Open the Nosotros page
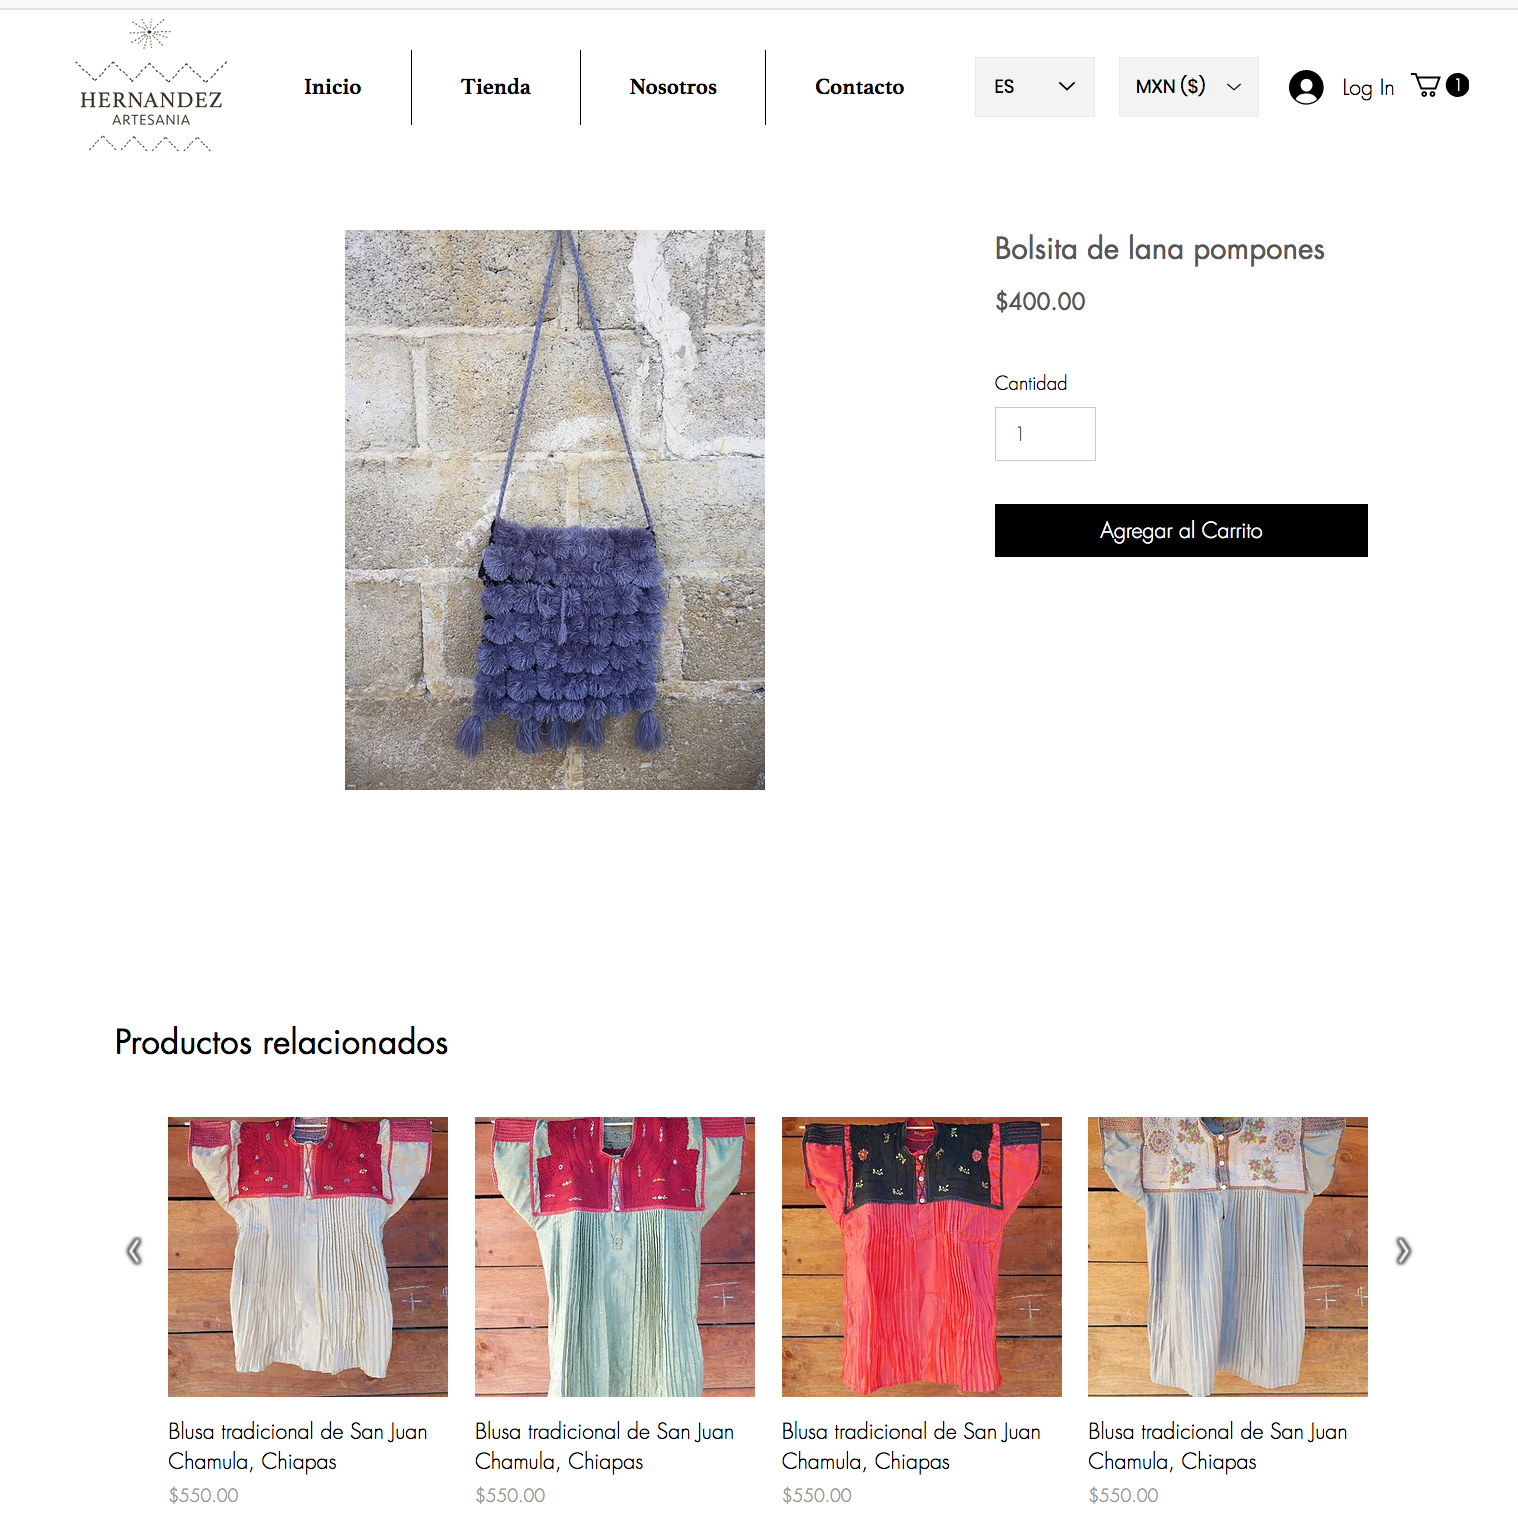The image size is (1518, 1526). pos(673,87)
